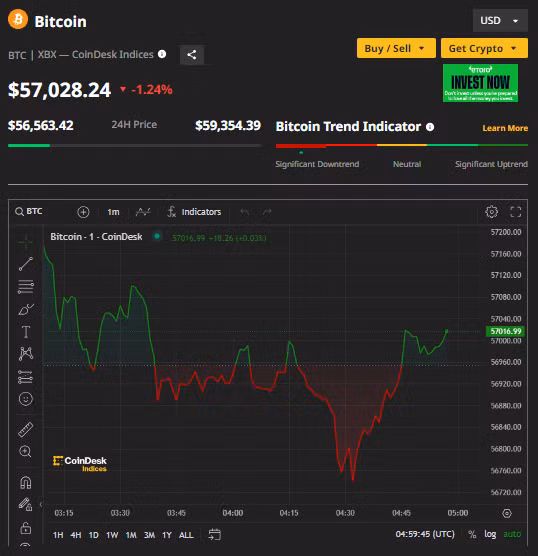Select the text annotation tool

point(26,332)
